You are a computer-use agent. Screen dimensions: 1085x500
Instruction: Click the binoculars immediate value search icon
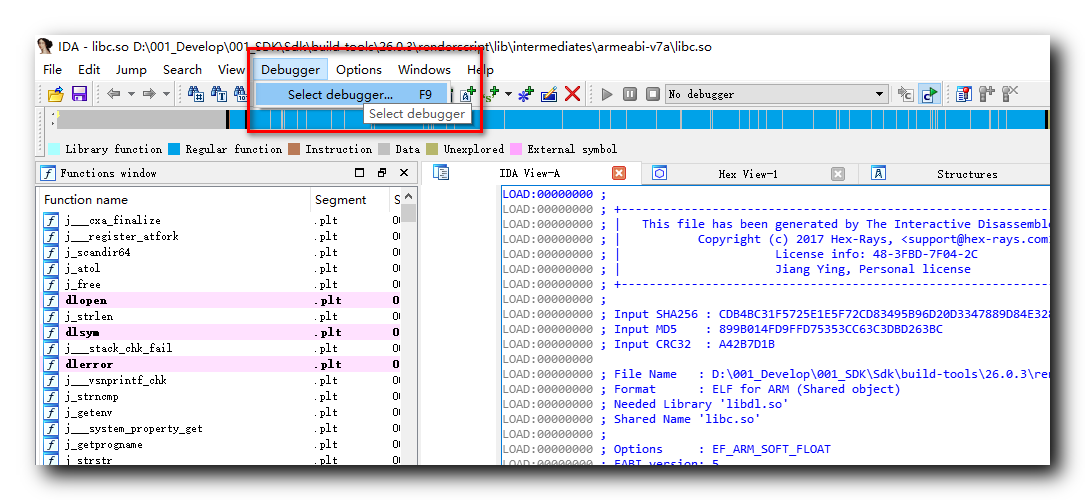point(197,94)
